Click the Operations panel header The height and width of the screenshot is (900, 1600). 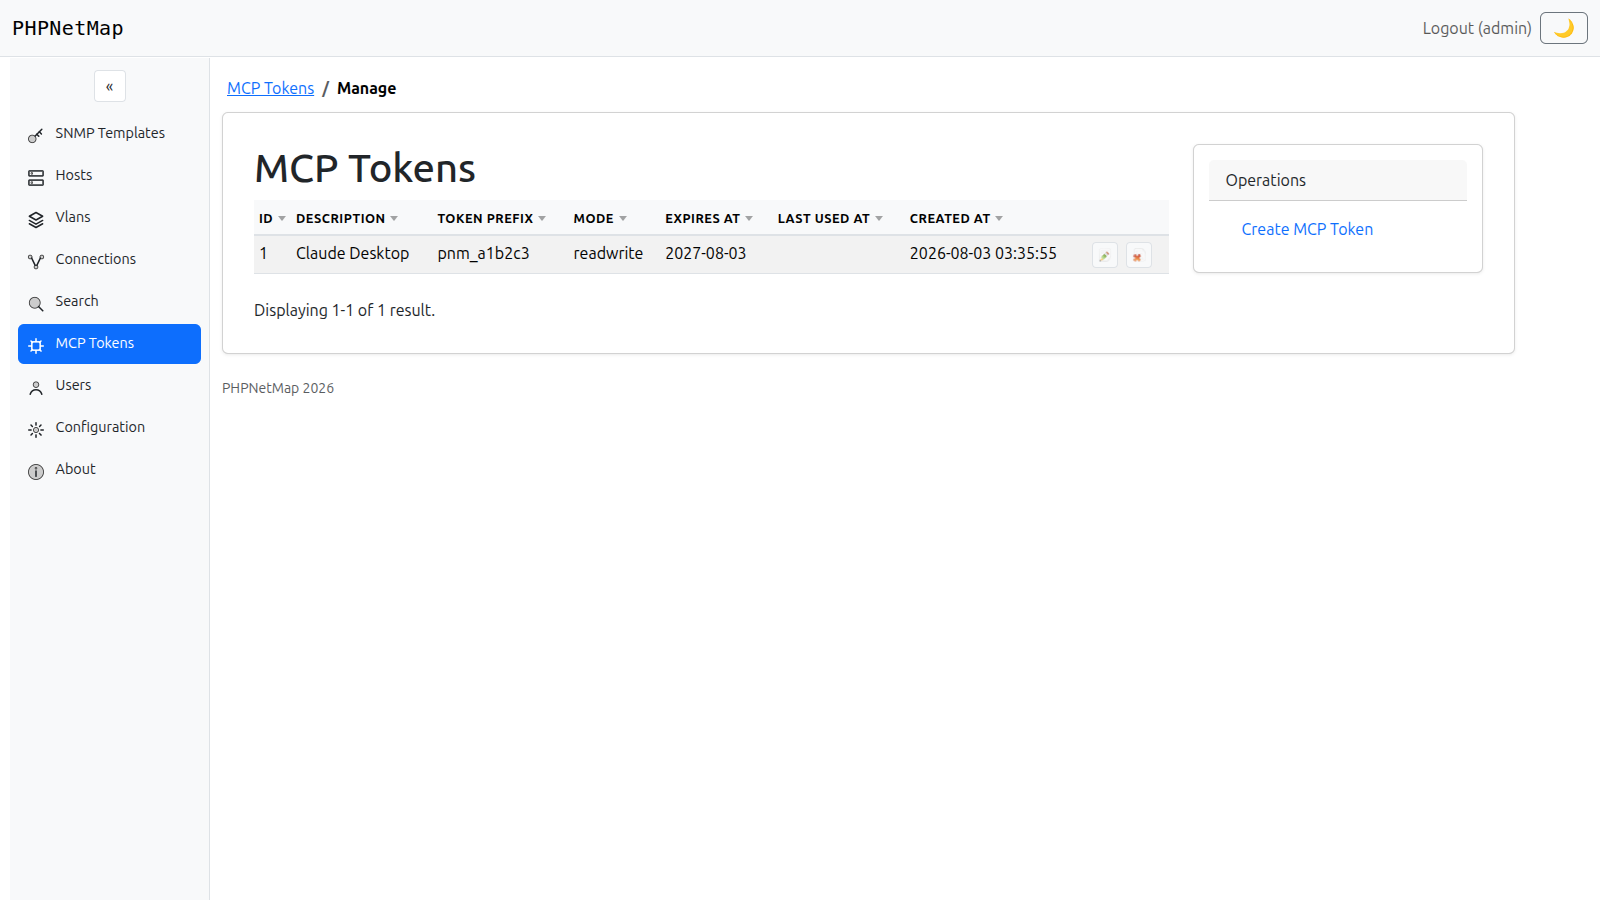pyautogui.click(x=1338, y=180)
